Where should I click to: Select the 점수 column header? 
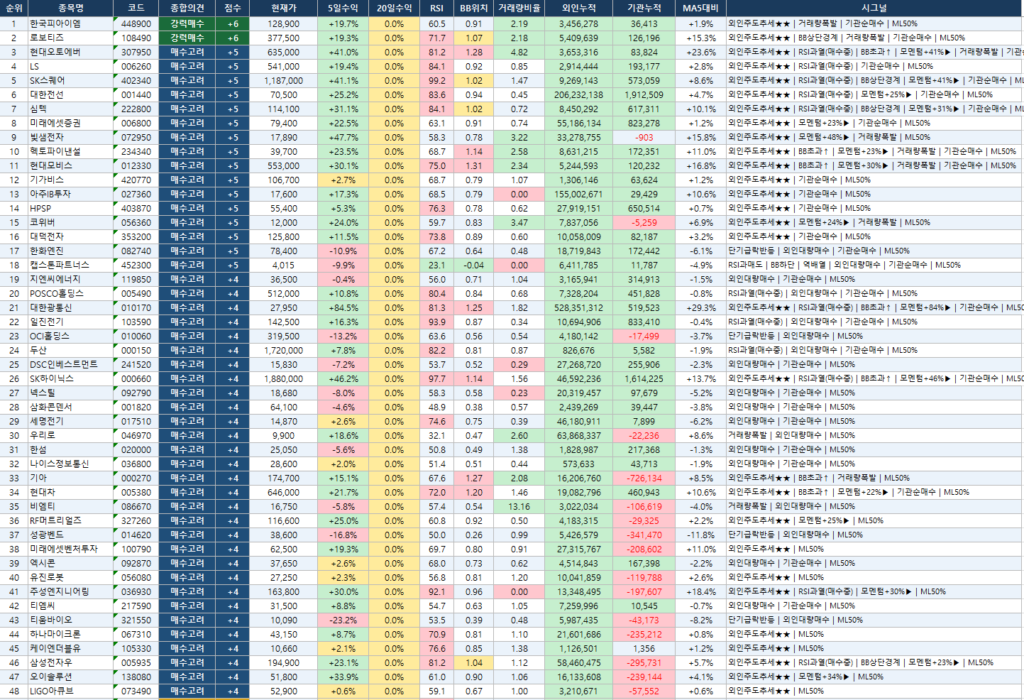pyautogui.click(x=232, y=8)
